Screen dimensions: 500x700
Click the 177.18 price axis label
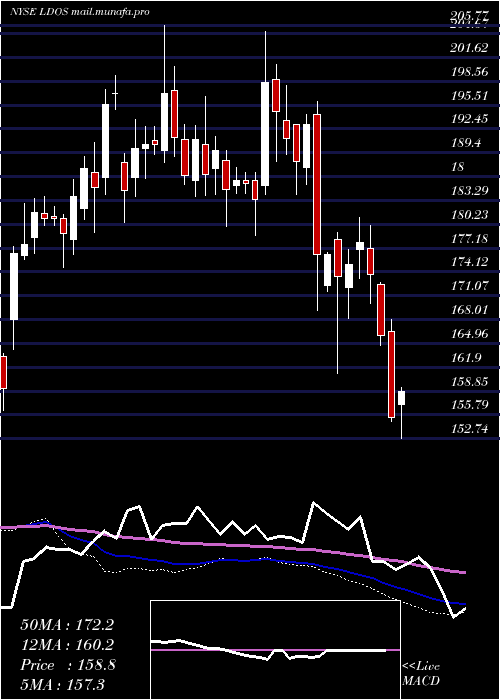click(x=469, y=239)
